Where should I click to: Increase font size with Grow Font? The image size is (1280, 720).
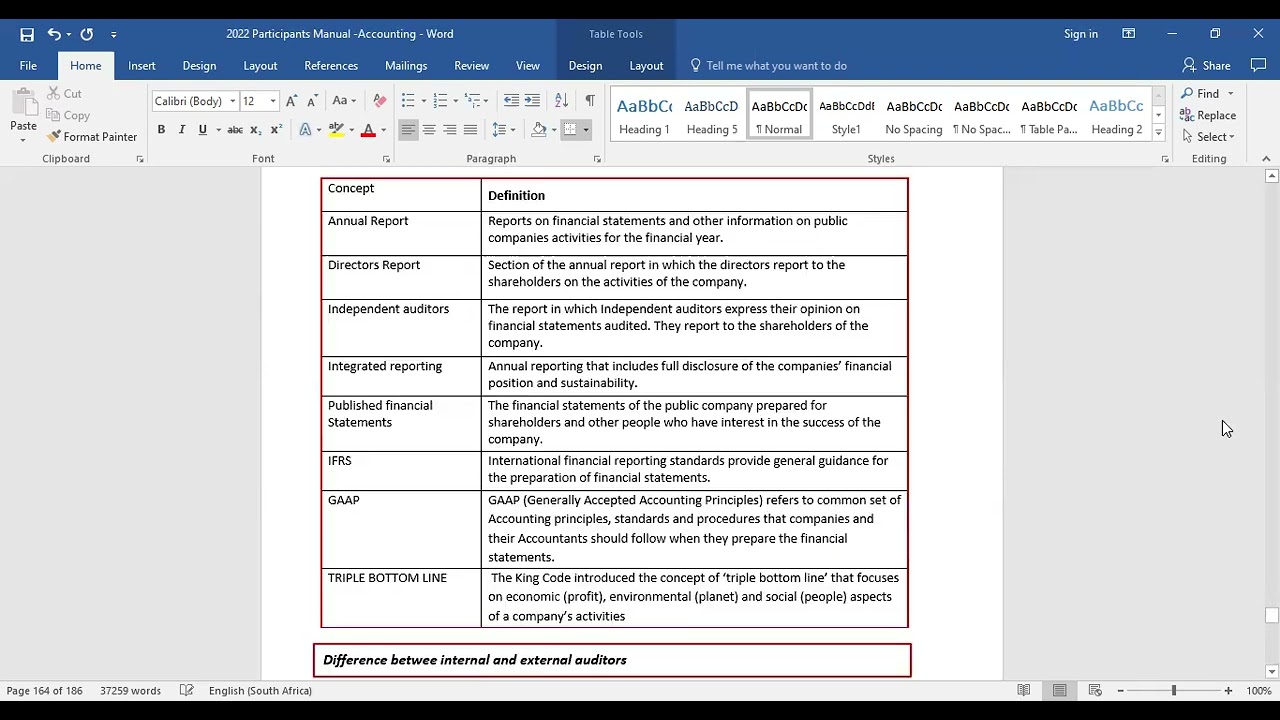click(x=291, y=101)
